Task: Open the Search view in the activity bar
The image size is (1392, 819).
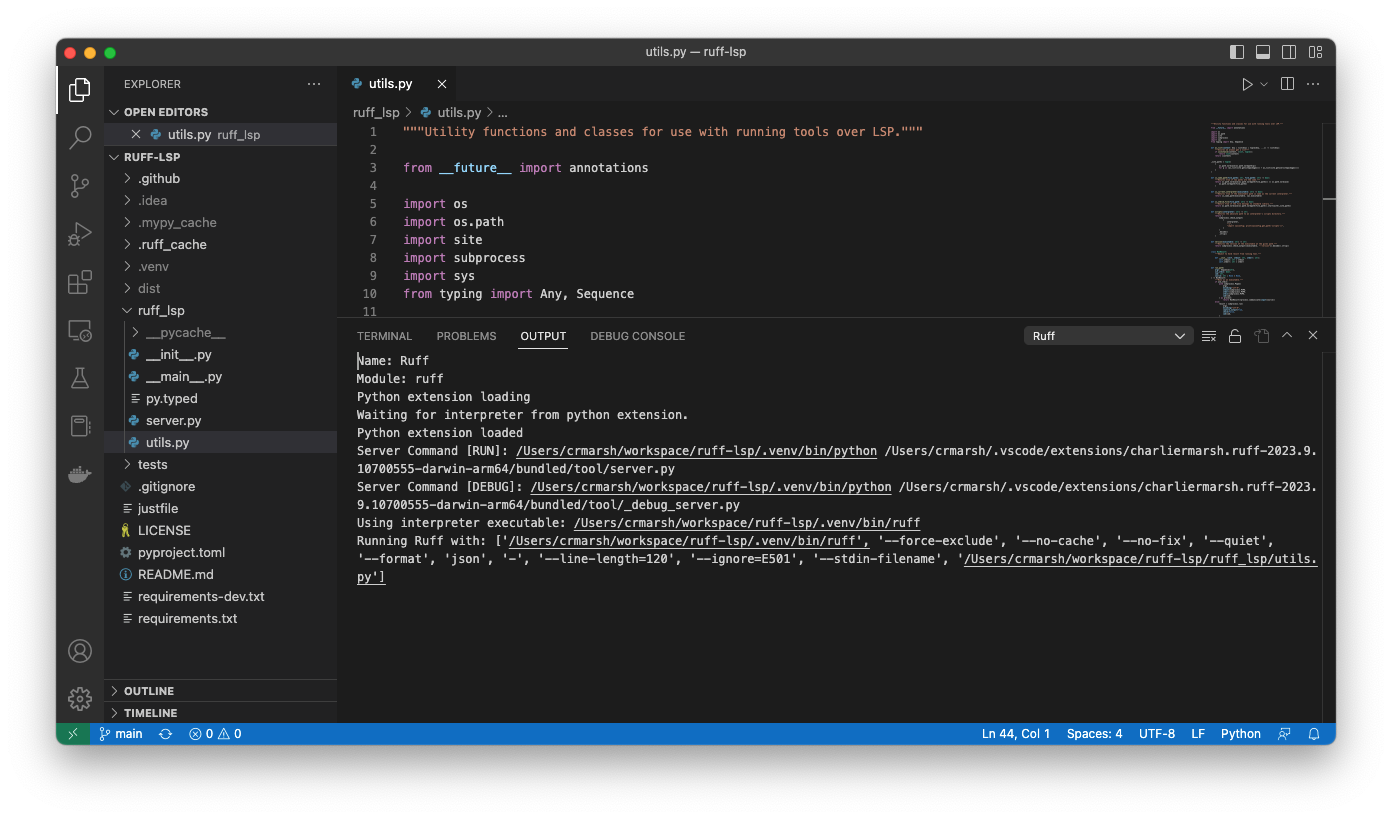Action: pos(80,138)
